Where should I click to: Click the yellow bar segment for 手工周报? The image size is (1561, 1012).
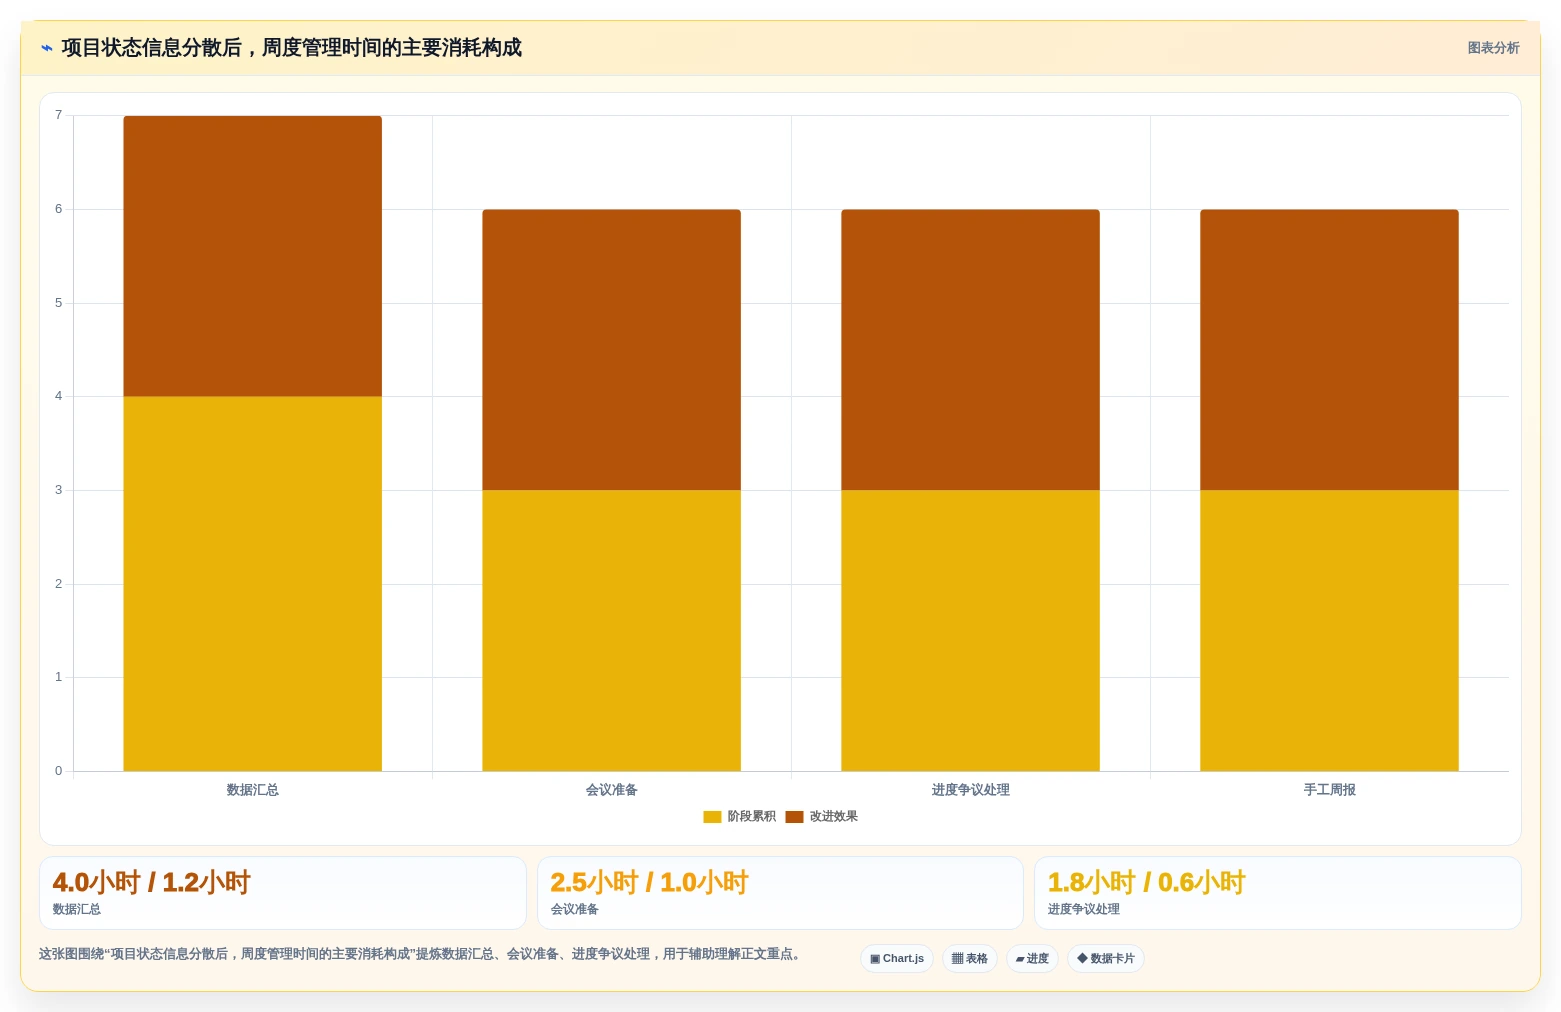coord(1329,630)
